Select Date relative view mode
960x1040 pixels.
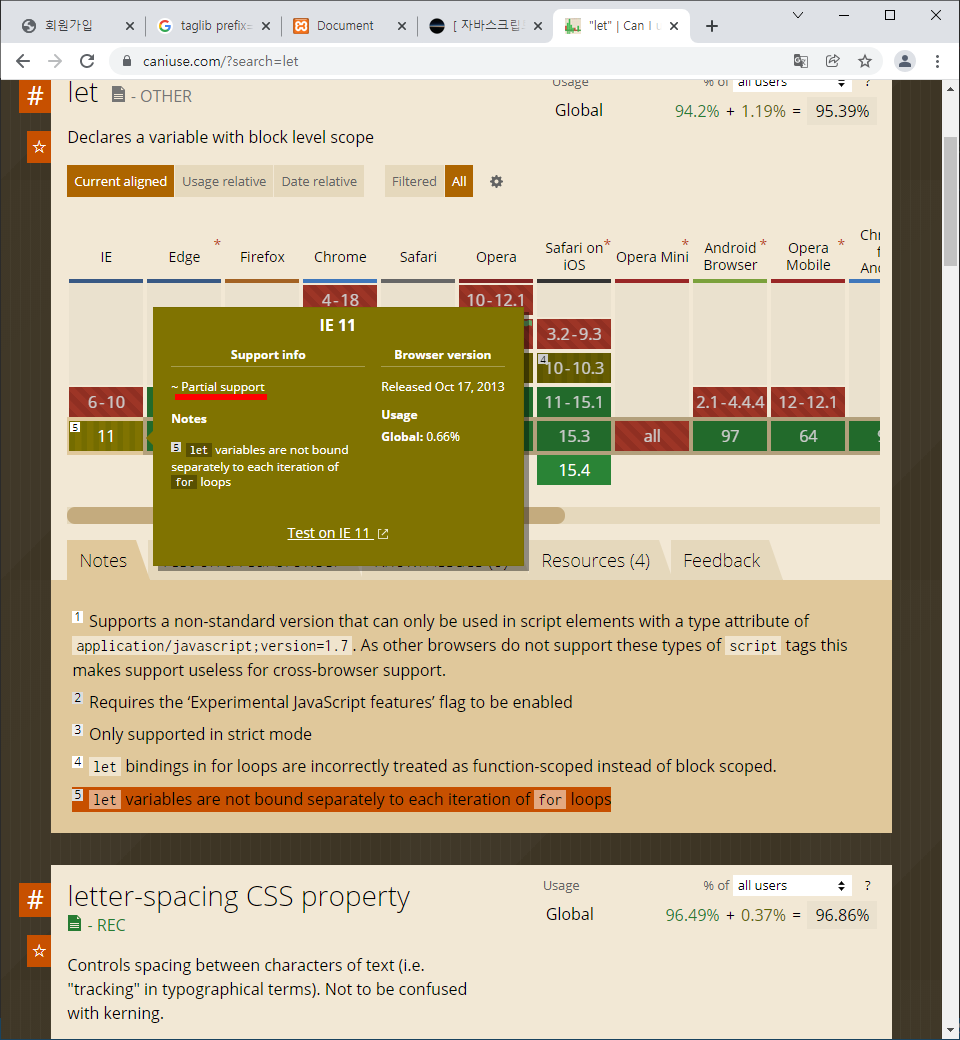tap(319, 181)
